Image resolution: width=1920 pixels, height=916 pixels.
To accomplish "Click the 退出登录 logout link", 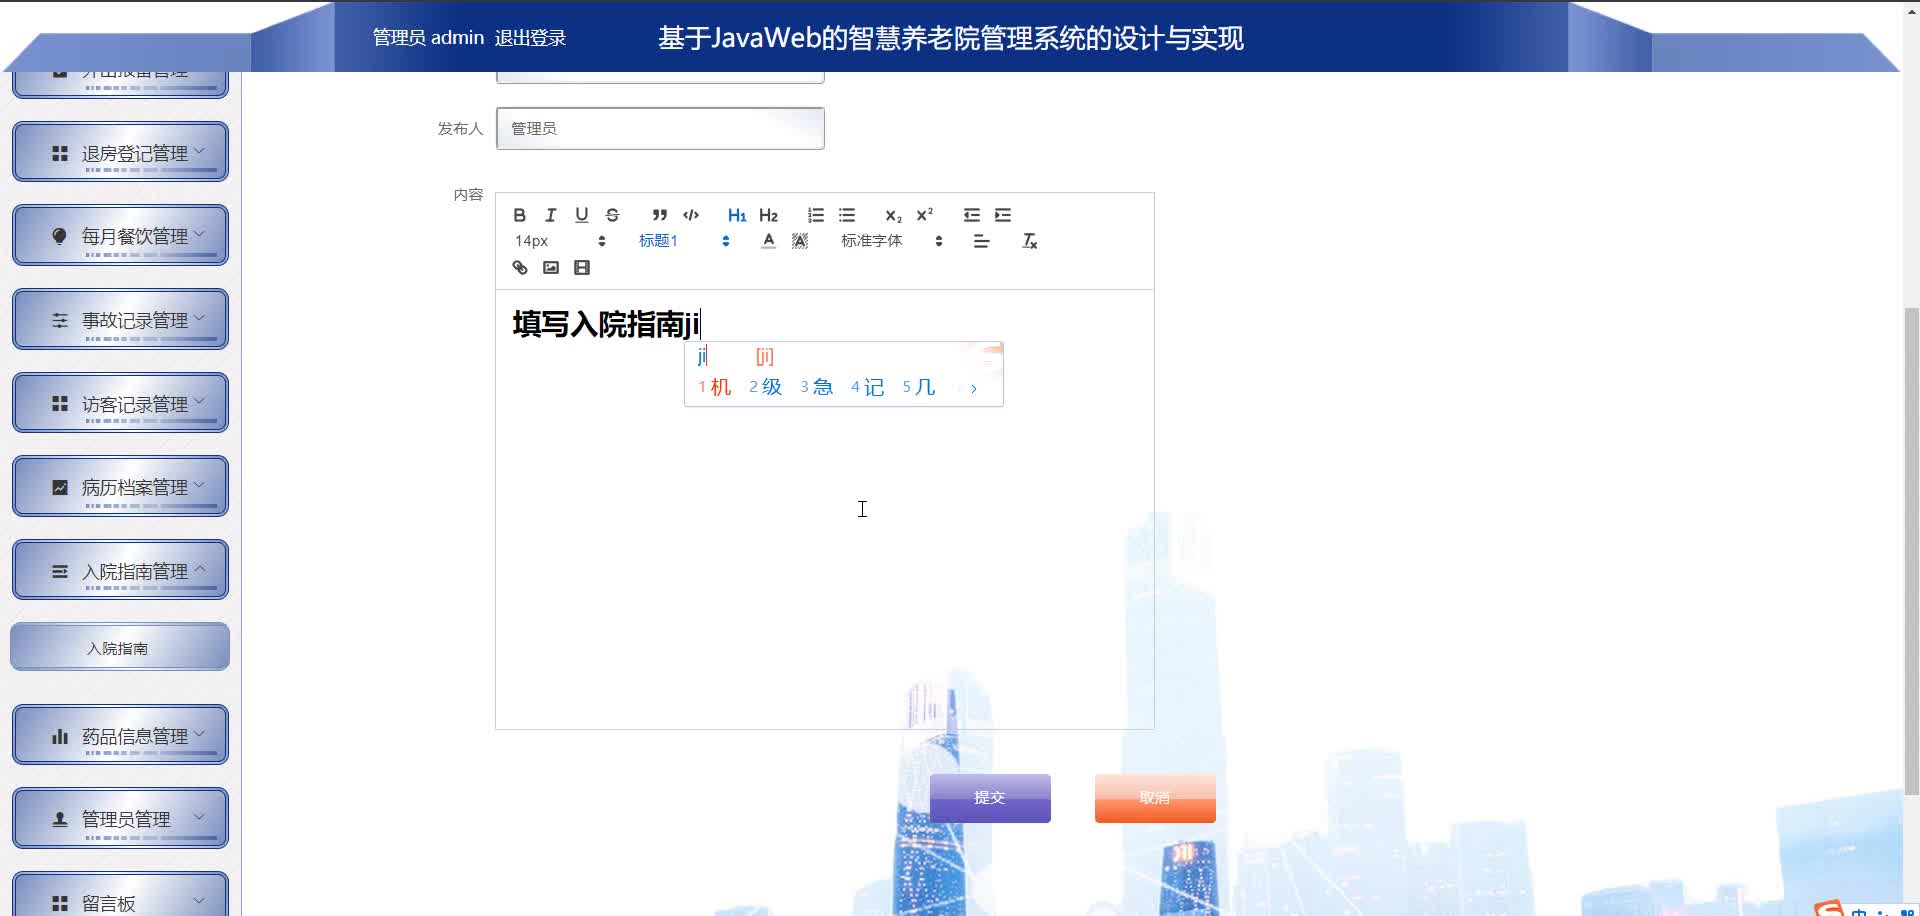I will point(530,38).
